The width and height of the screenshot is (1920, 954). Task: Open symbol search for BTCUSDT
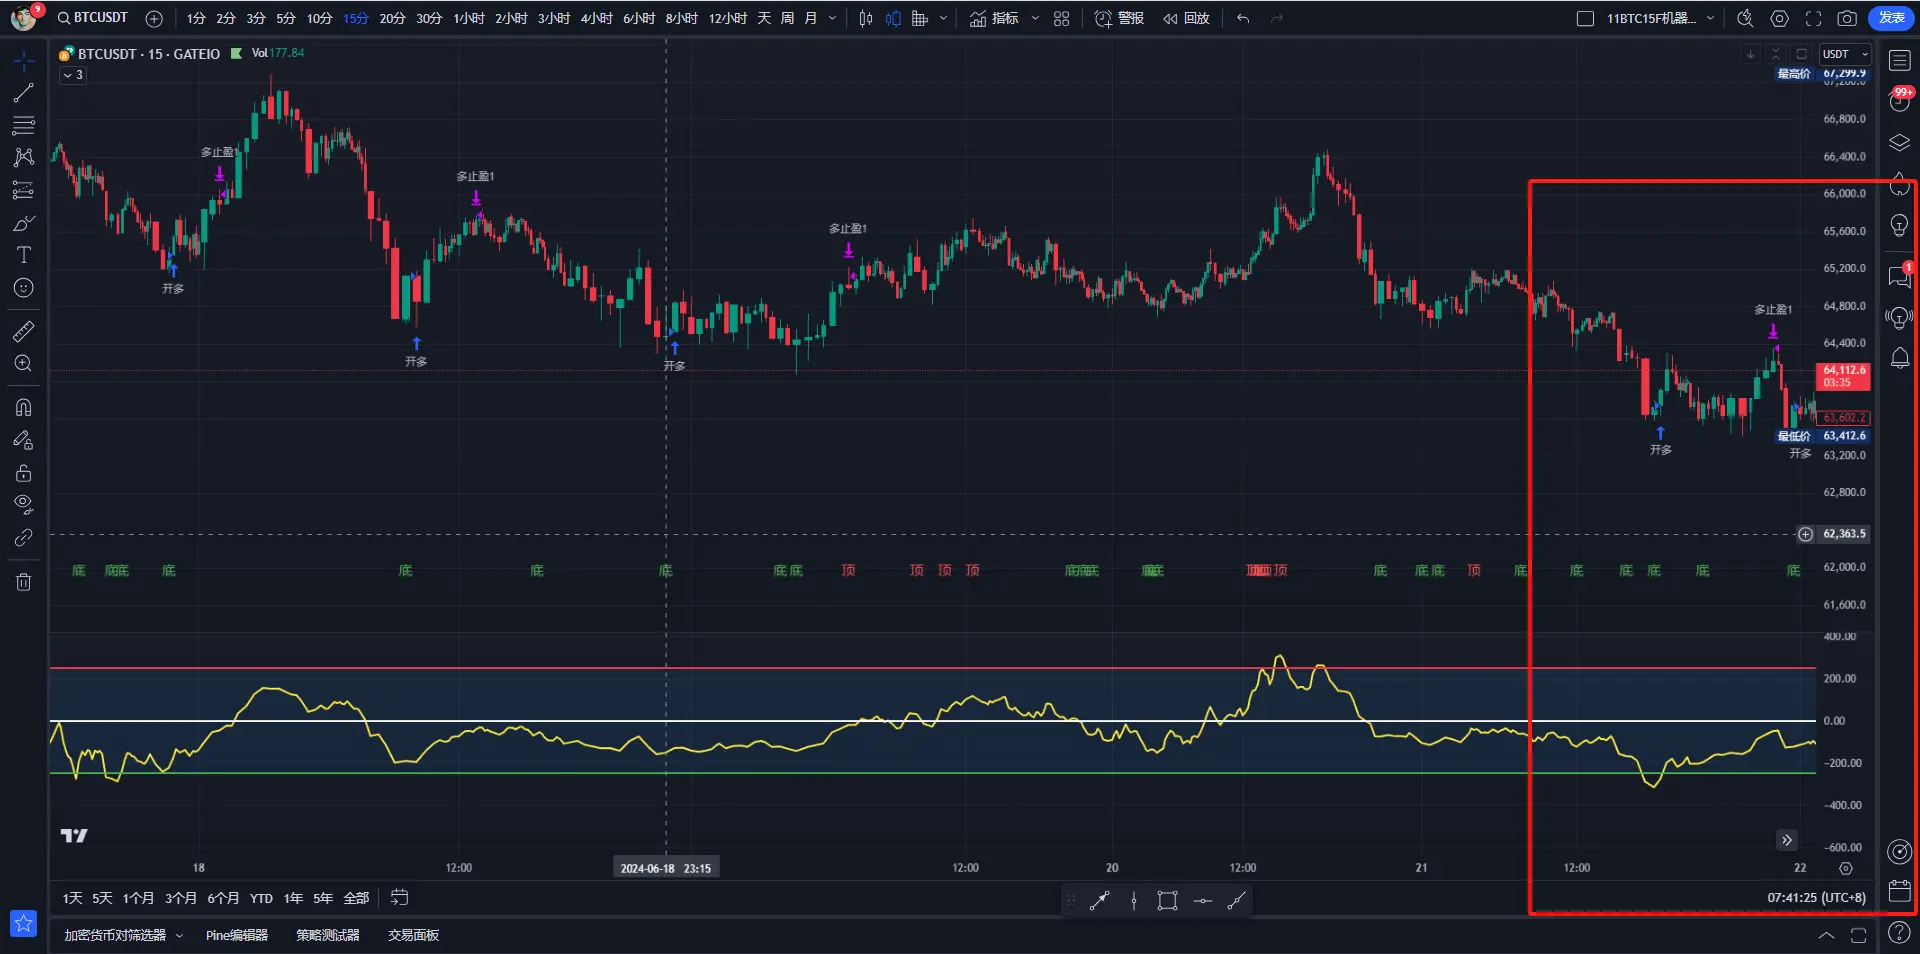(93, 18)
